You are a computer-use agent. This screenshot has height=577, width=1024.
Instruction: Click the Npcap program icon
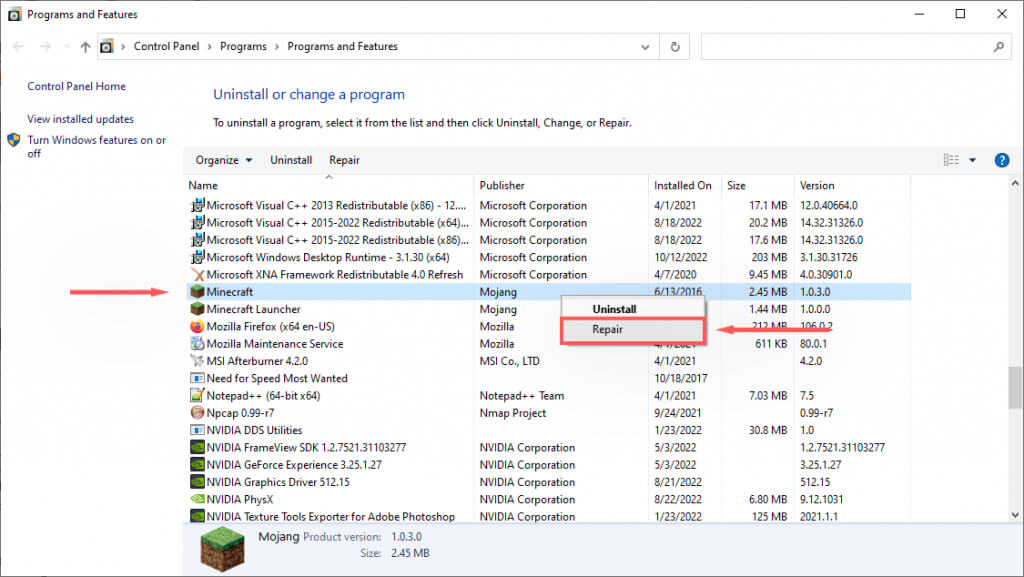(x=197, y=413)
